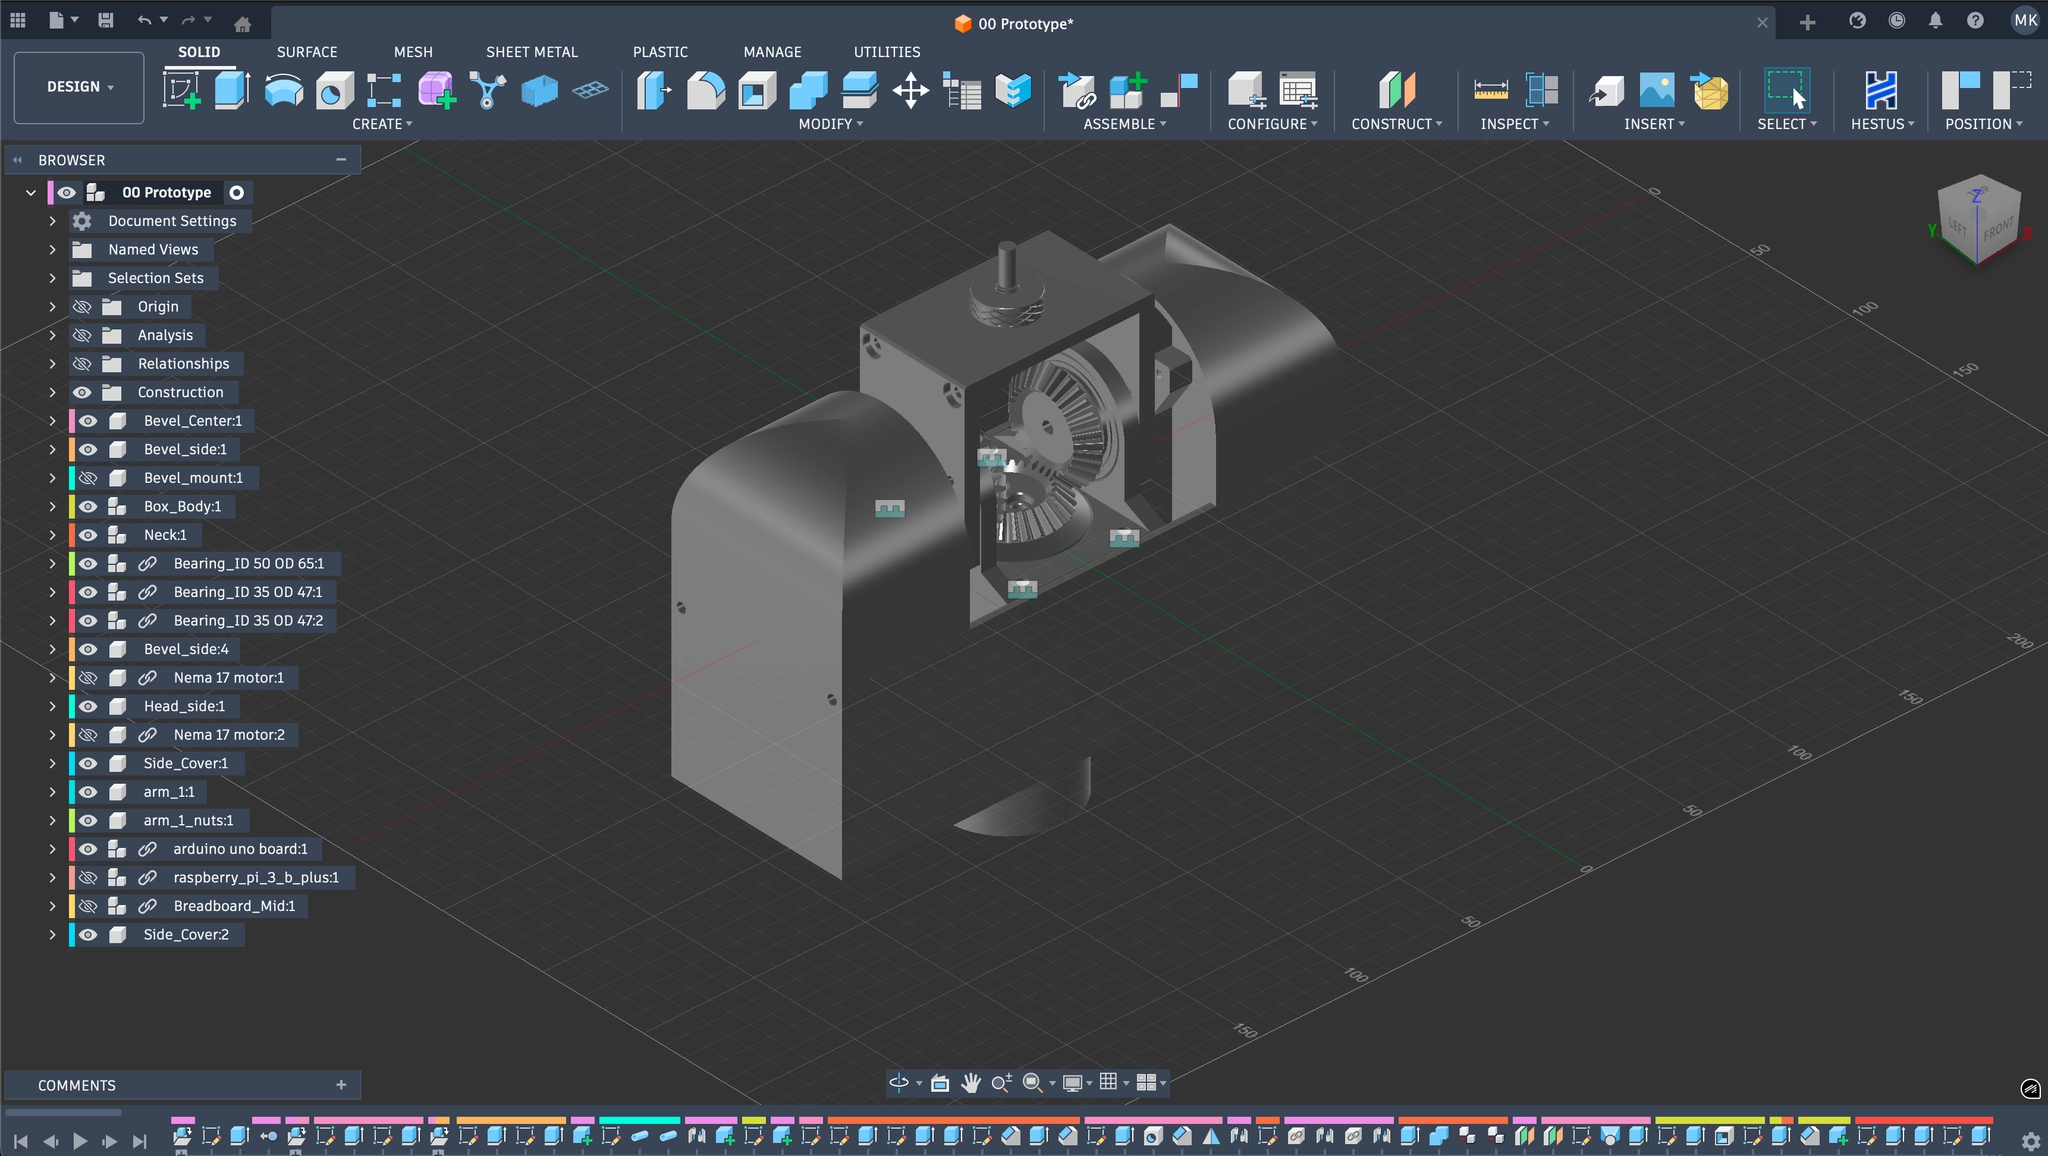The image size is (2048, 1156).
Task: Switch to the SHEET METAL tab
Action: click(531, 52)
